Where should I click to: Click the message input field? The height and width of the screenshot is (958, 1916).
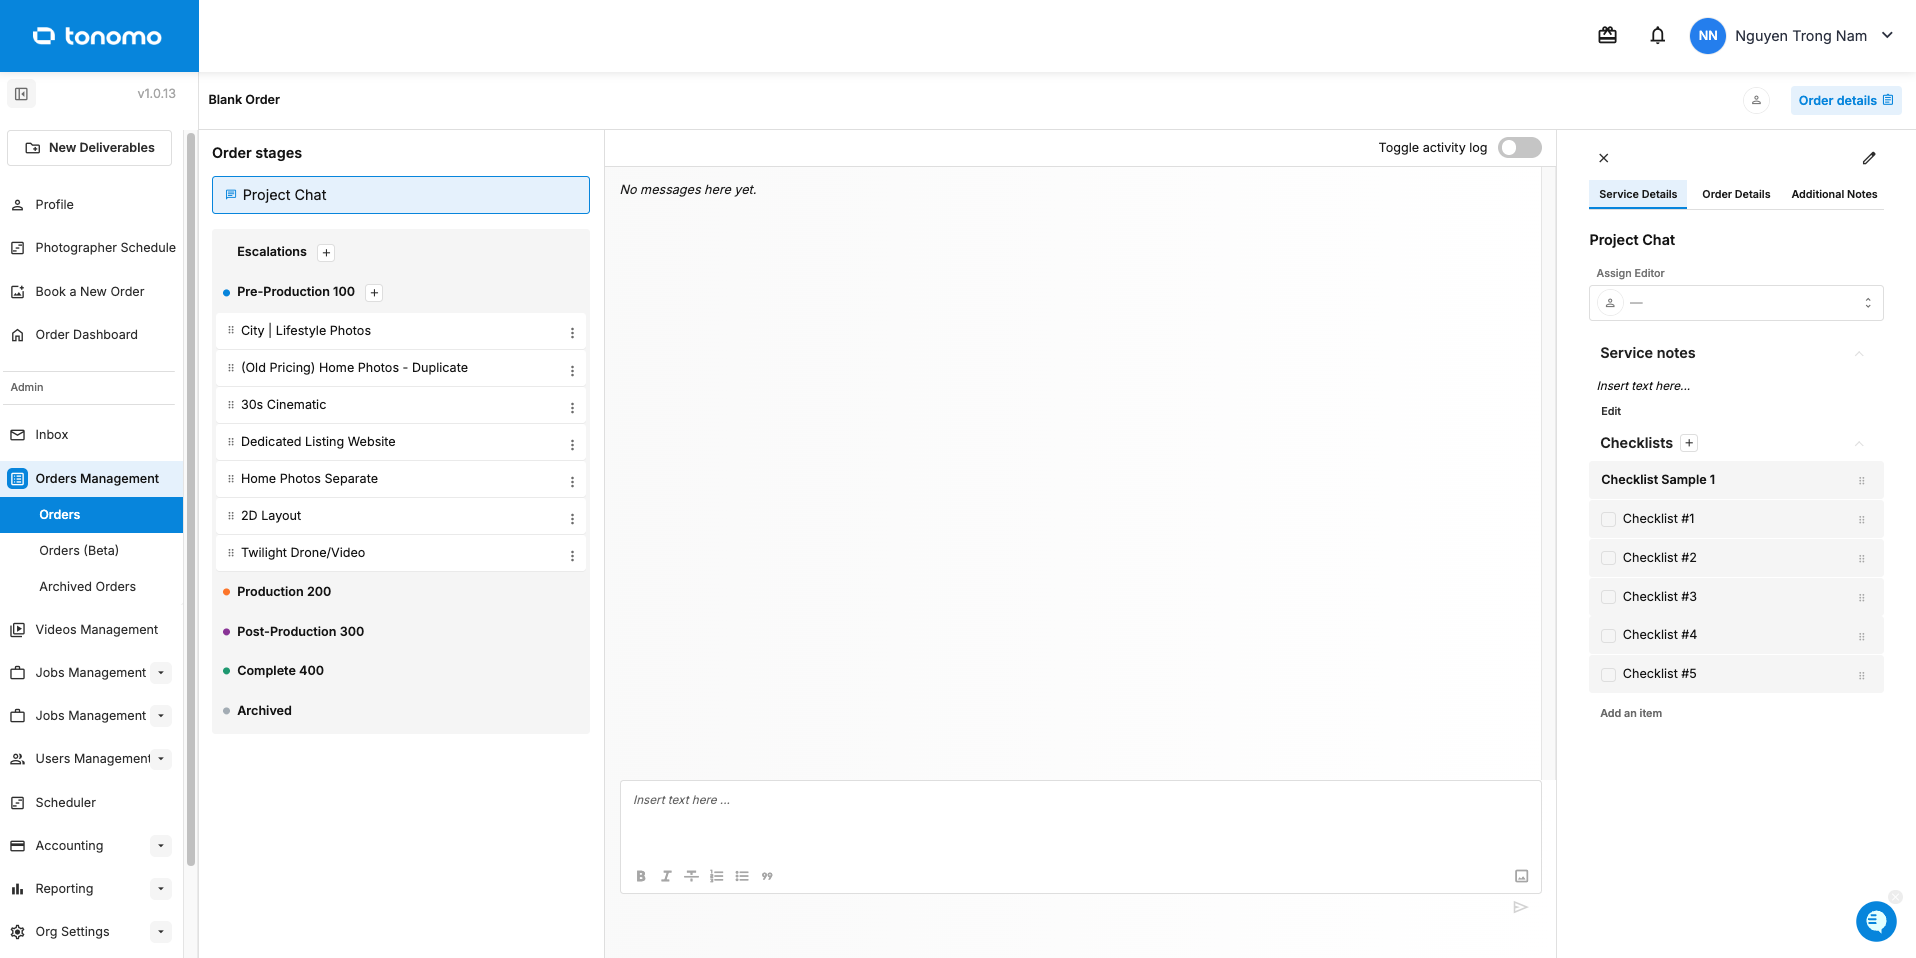tap(1080, 820)
